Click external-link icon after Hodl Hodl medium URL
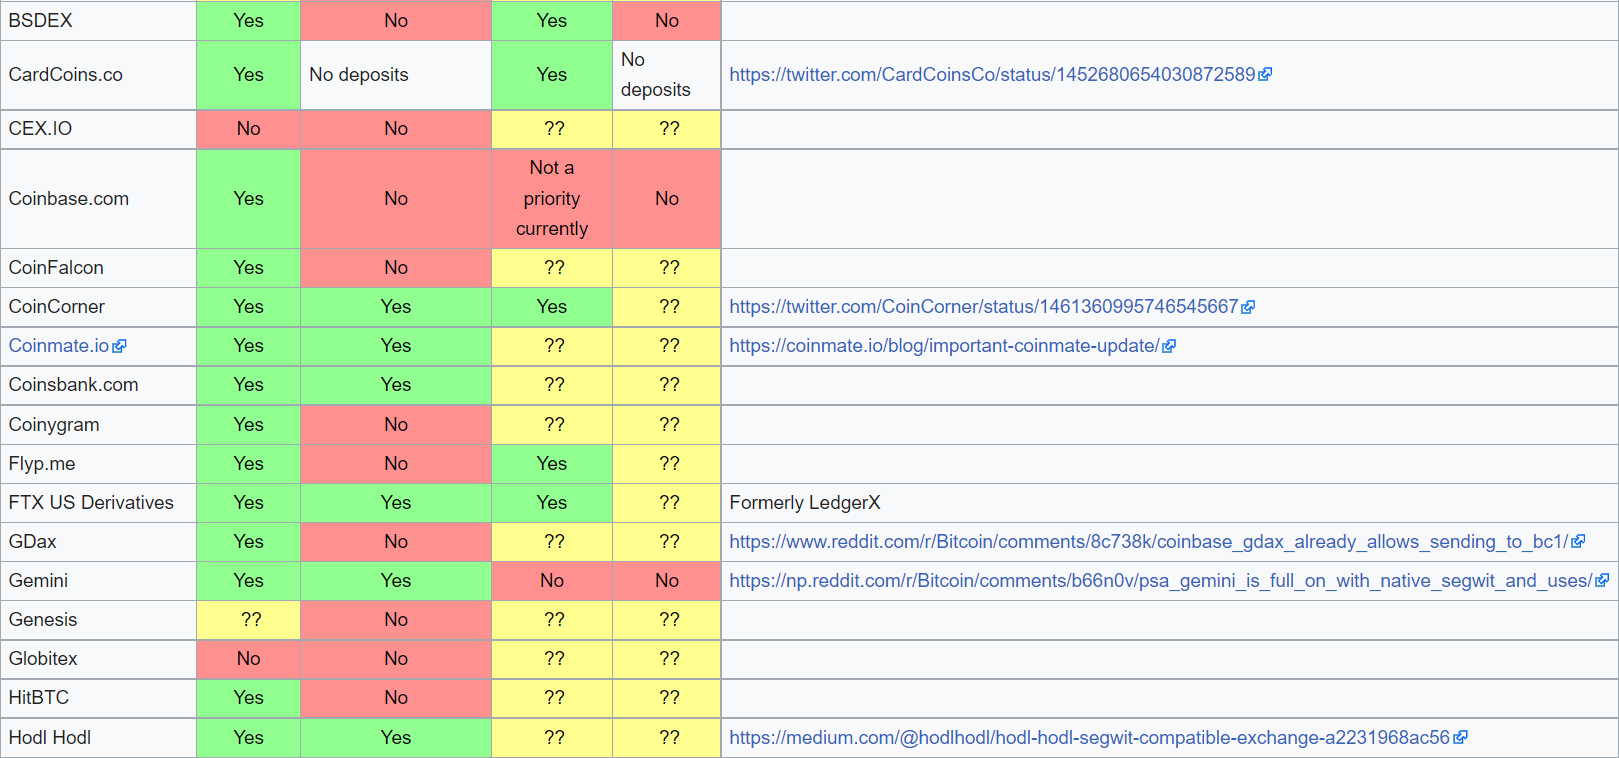This screenshot has width=1619, height=758. click(1460, 738)
